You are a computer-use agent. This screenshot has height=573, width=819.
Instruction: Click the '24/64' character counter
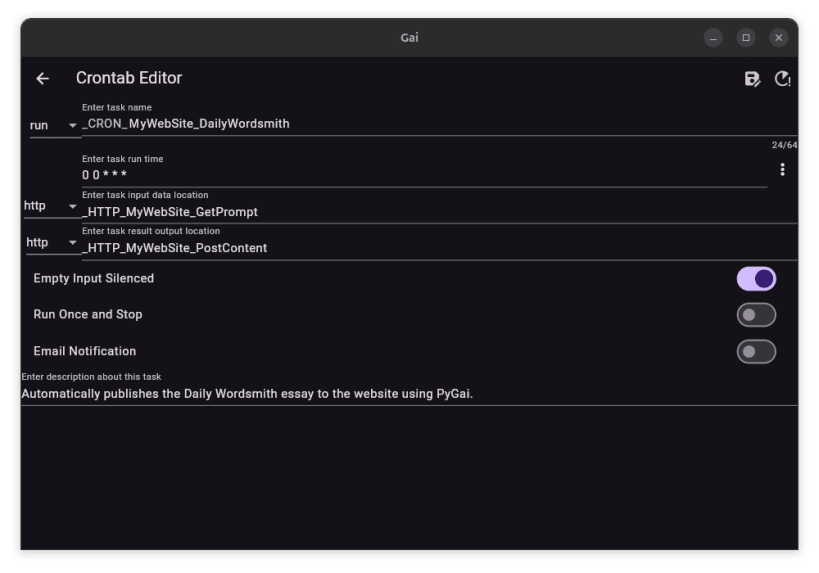point(784,145)
